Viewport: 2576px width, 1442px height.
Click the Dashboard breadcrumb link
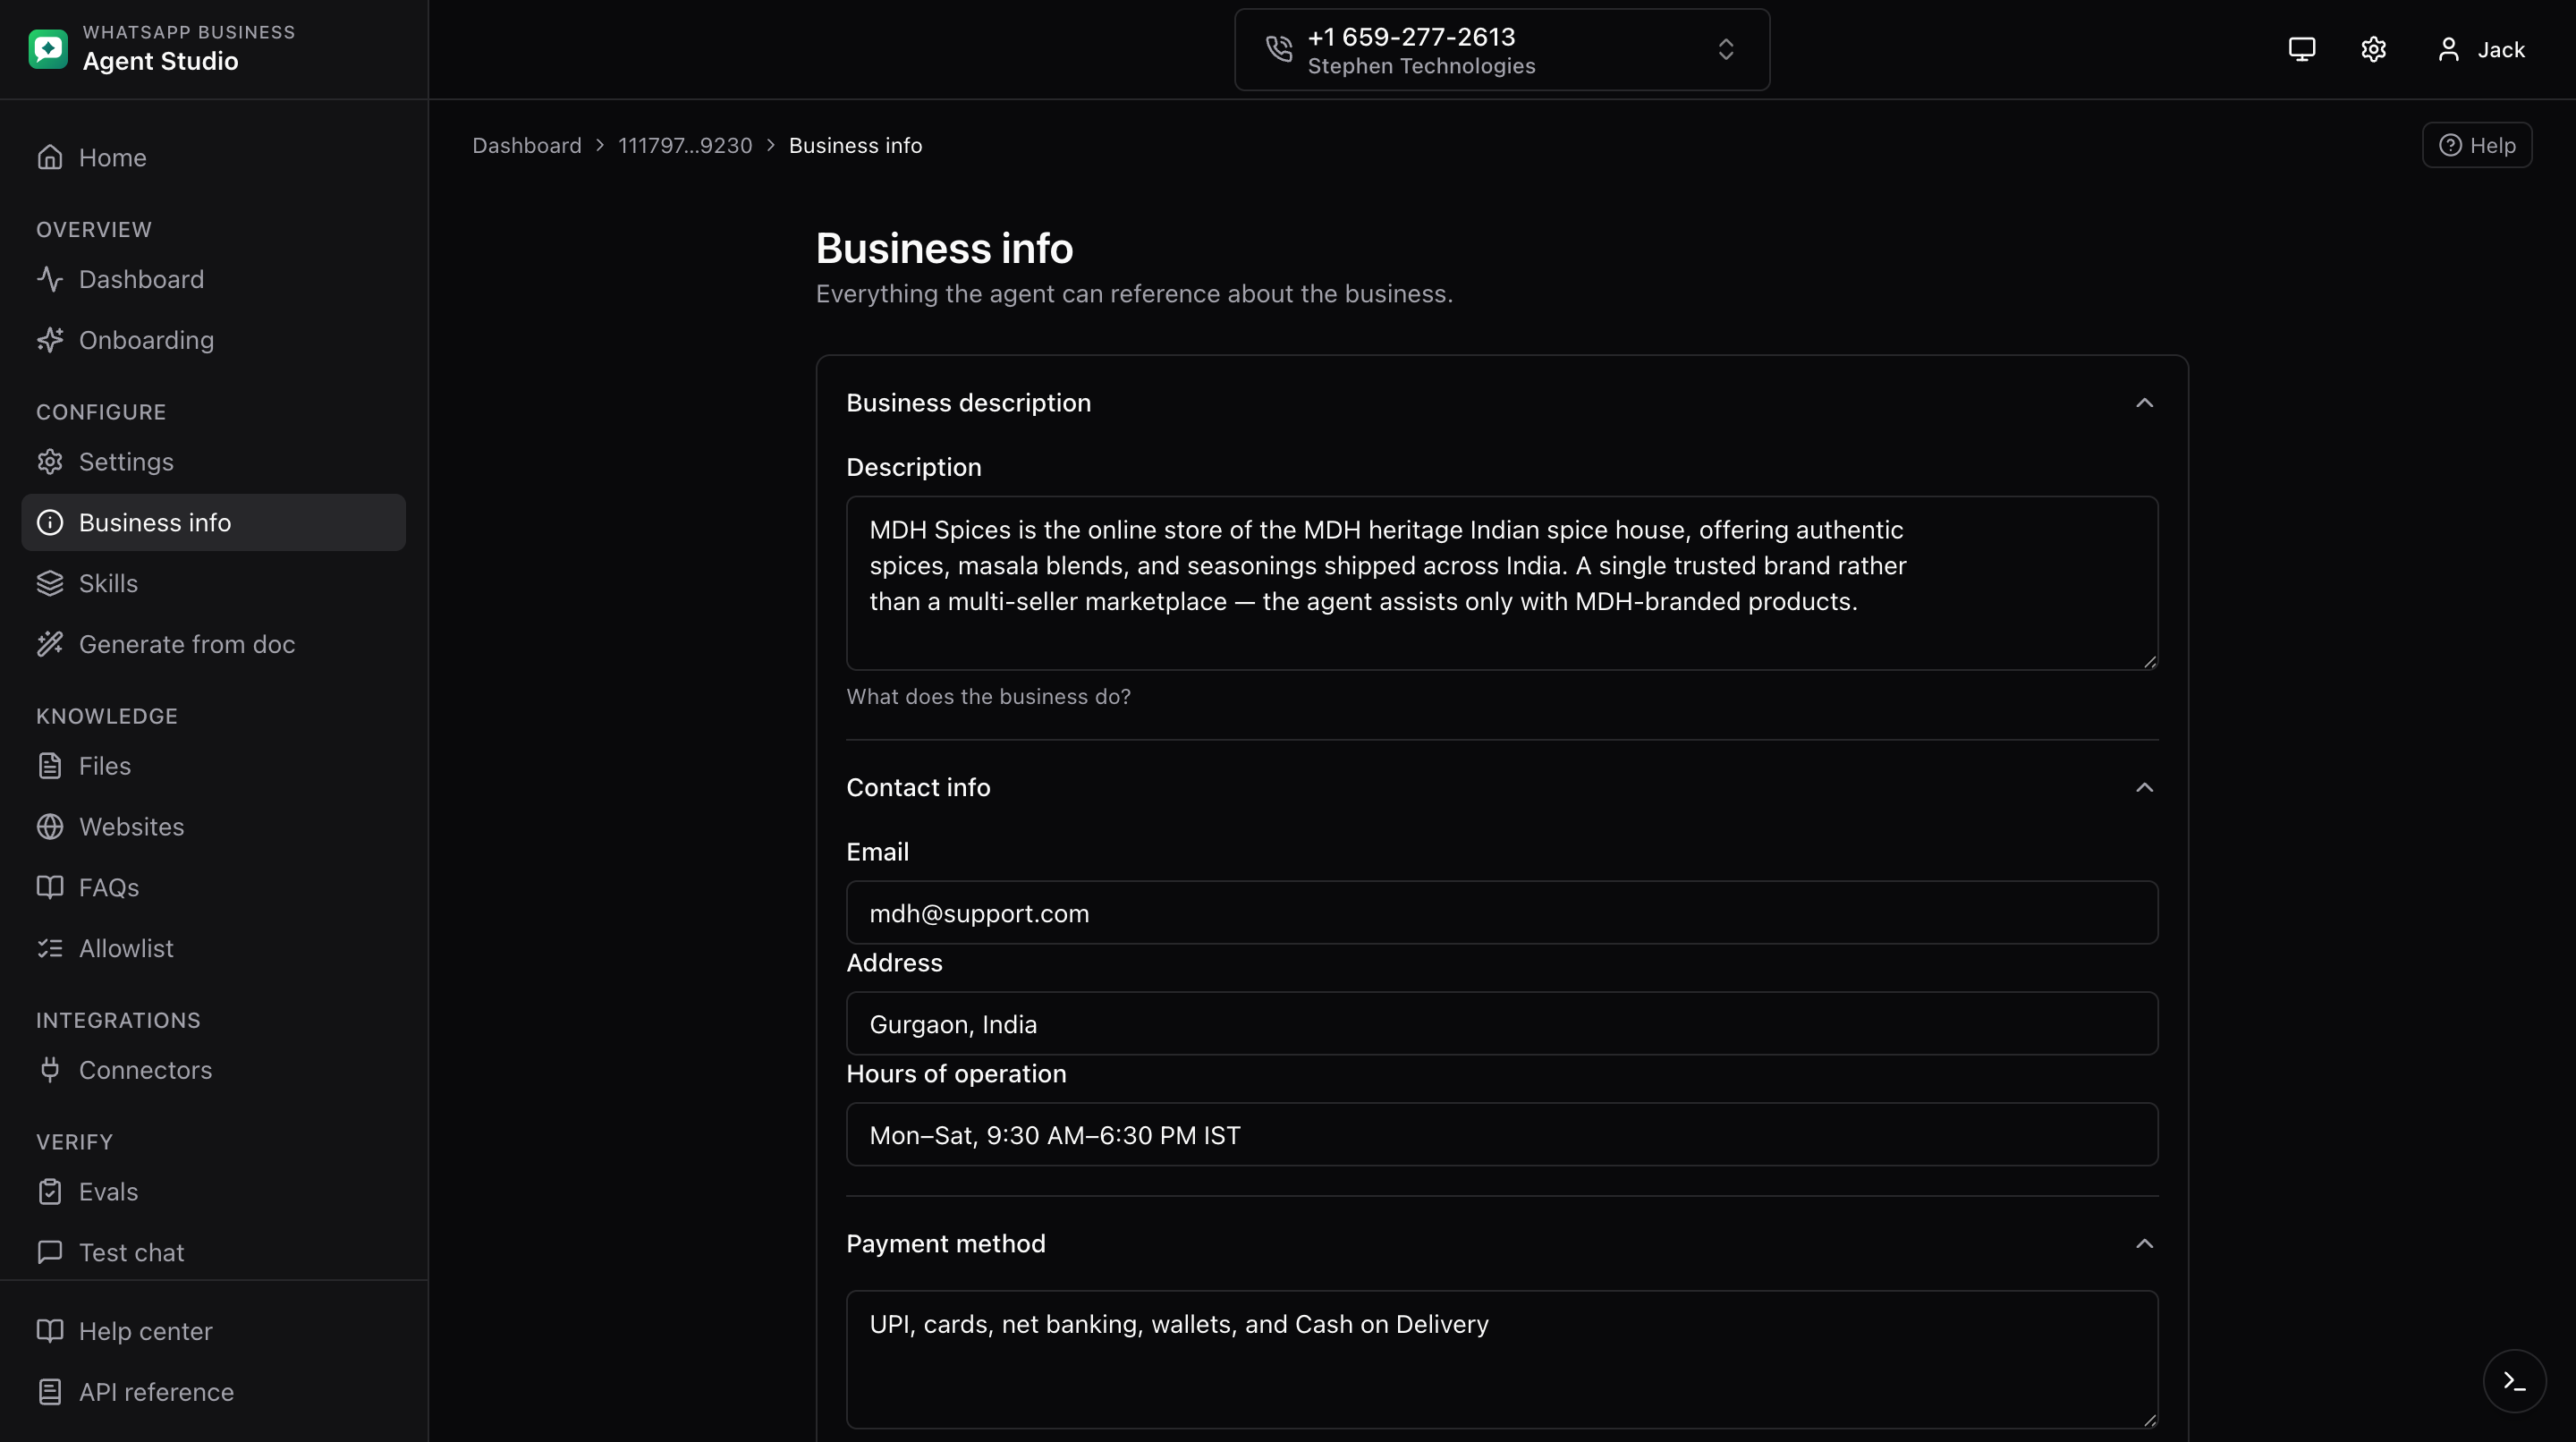click(526, 146)
